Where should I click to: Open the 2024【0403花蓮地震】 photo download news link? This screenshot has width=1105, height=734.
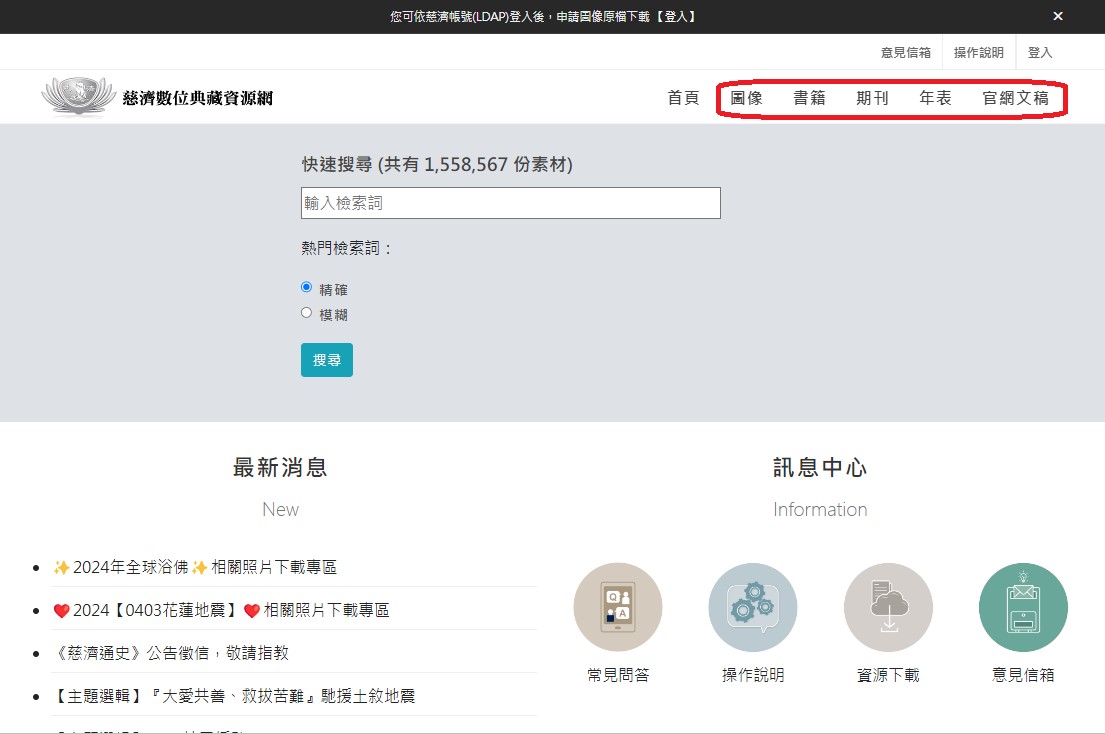pyautogui.click(x=221, y=610)
